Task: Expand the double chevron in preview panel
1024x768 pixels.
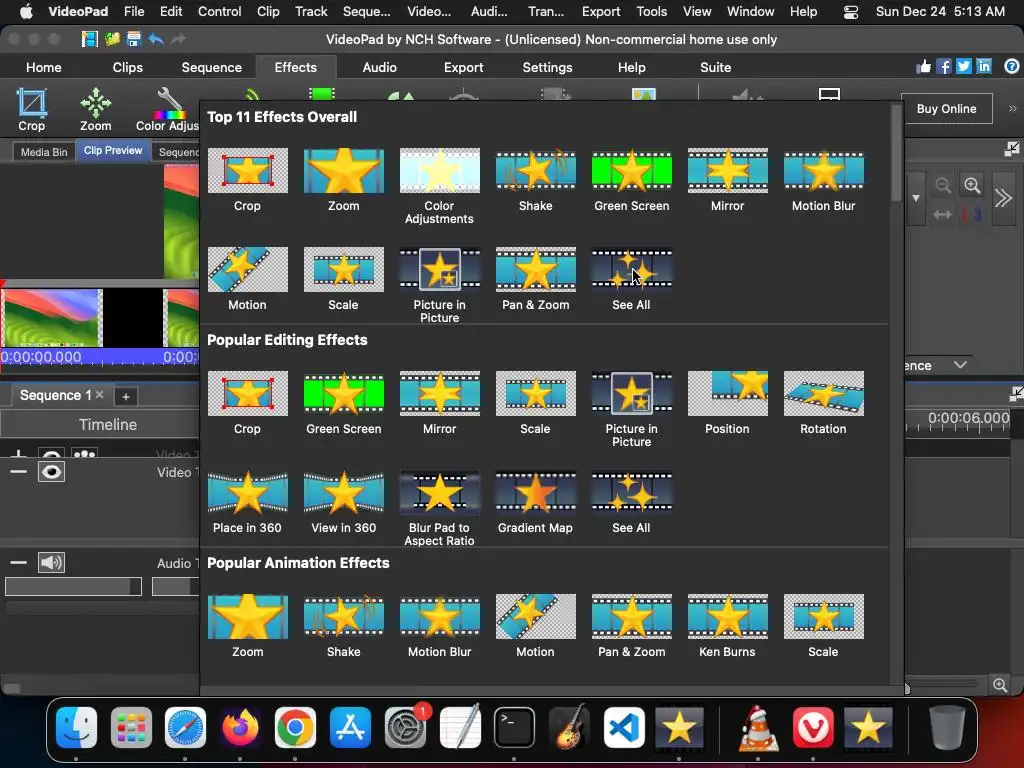Action: click(1003, 198)
